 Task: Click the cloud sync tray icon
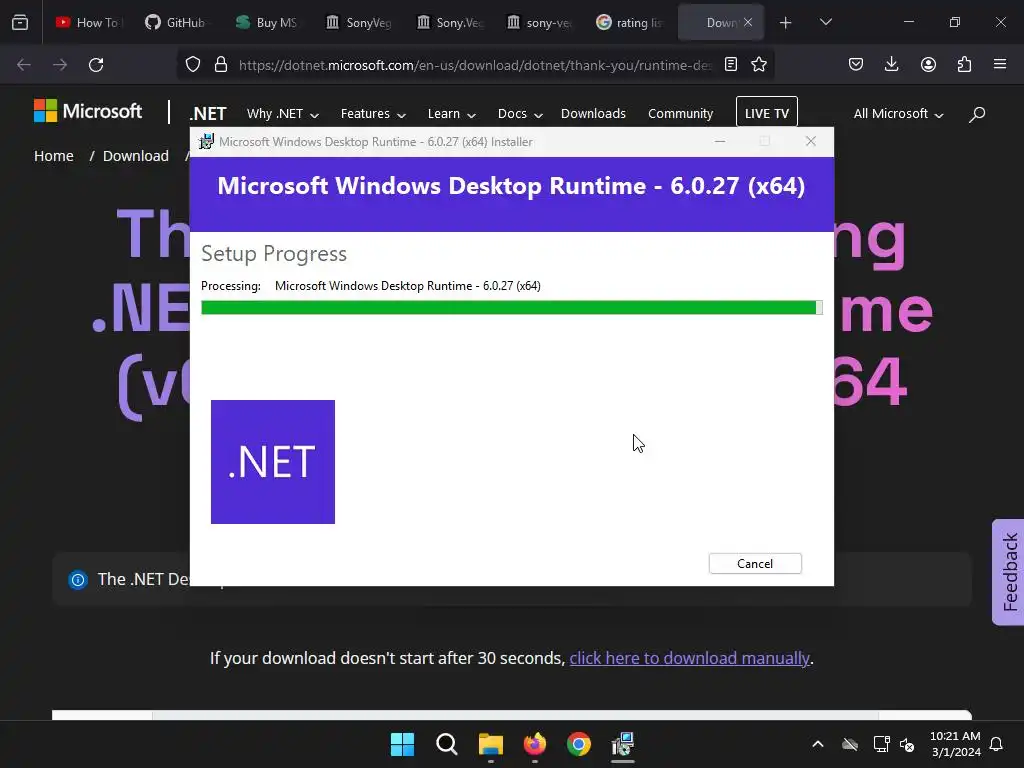[x=850, y=744]
